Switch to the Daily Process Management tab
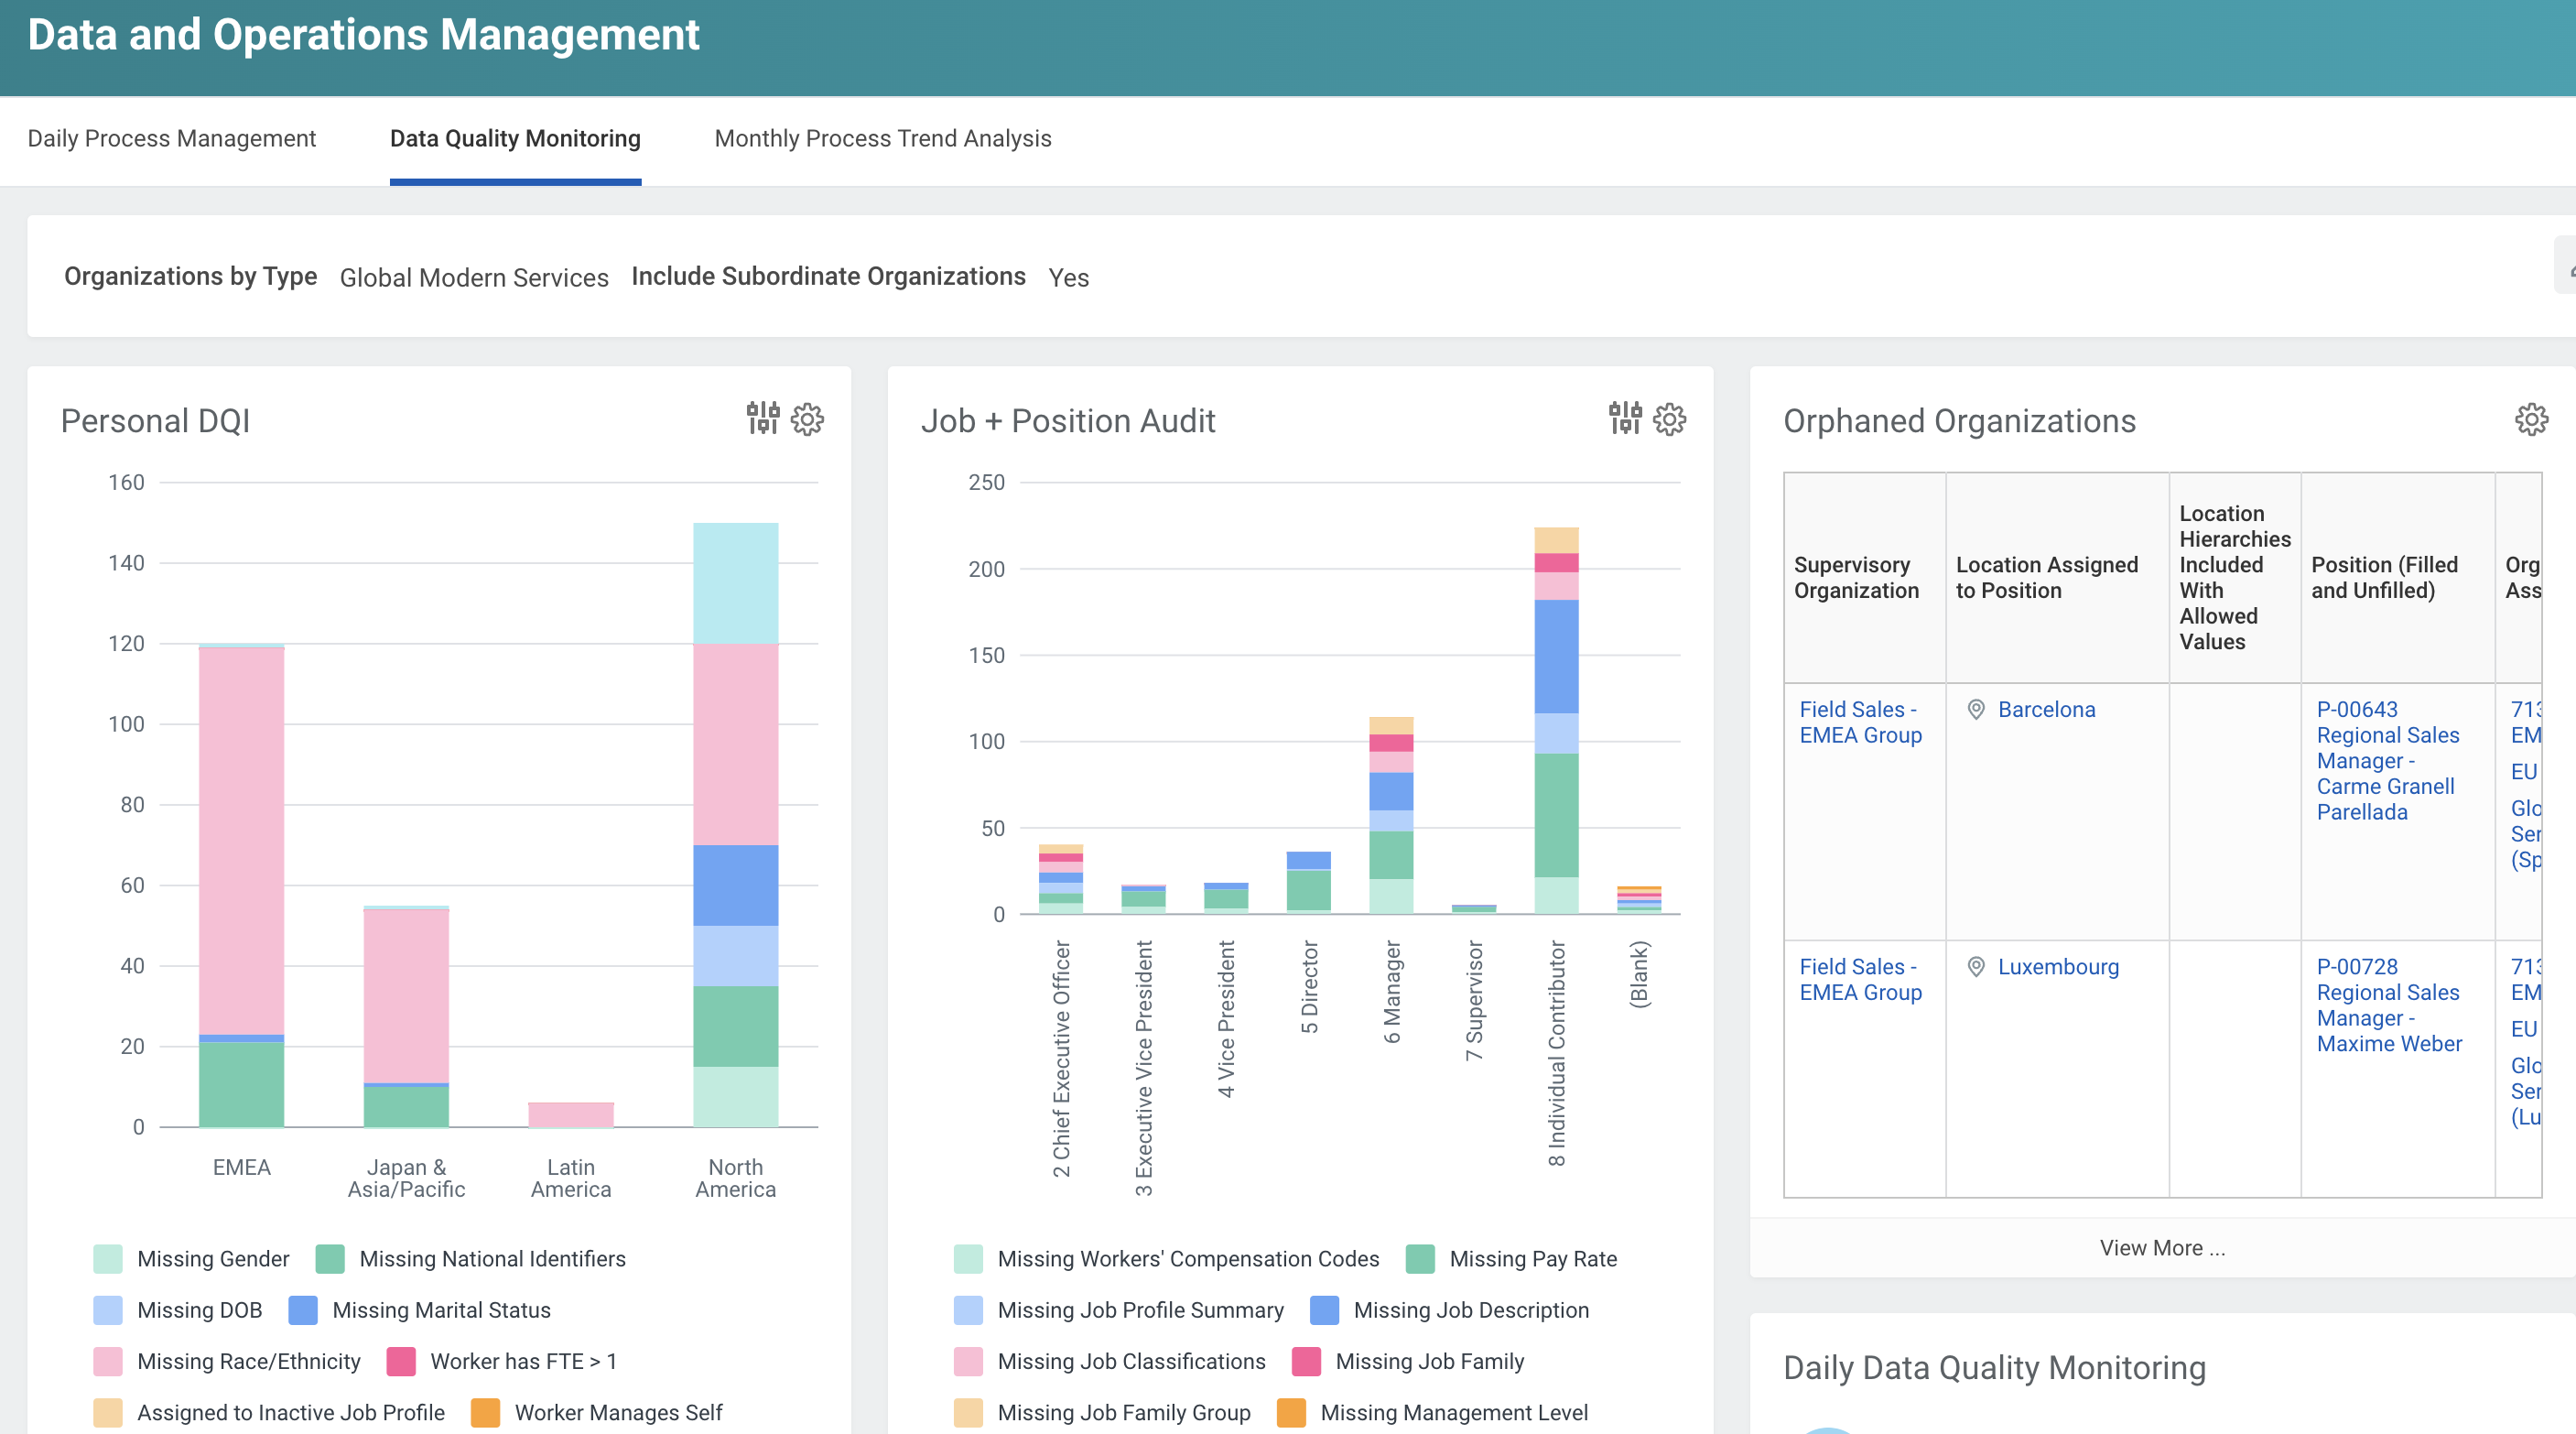This screenshot has width=2576, height=1434. click(171, 139)
